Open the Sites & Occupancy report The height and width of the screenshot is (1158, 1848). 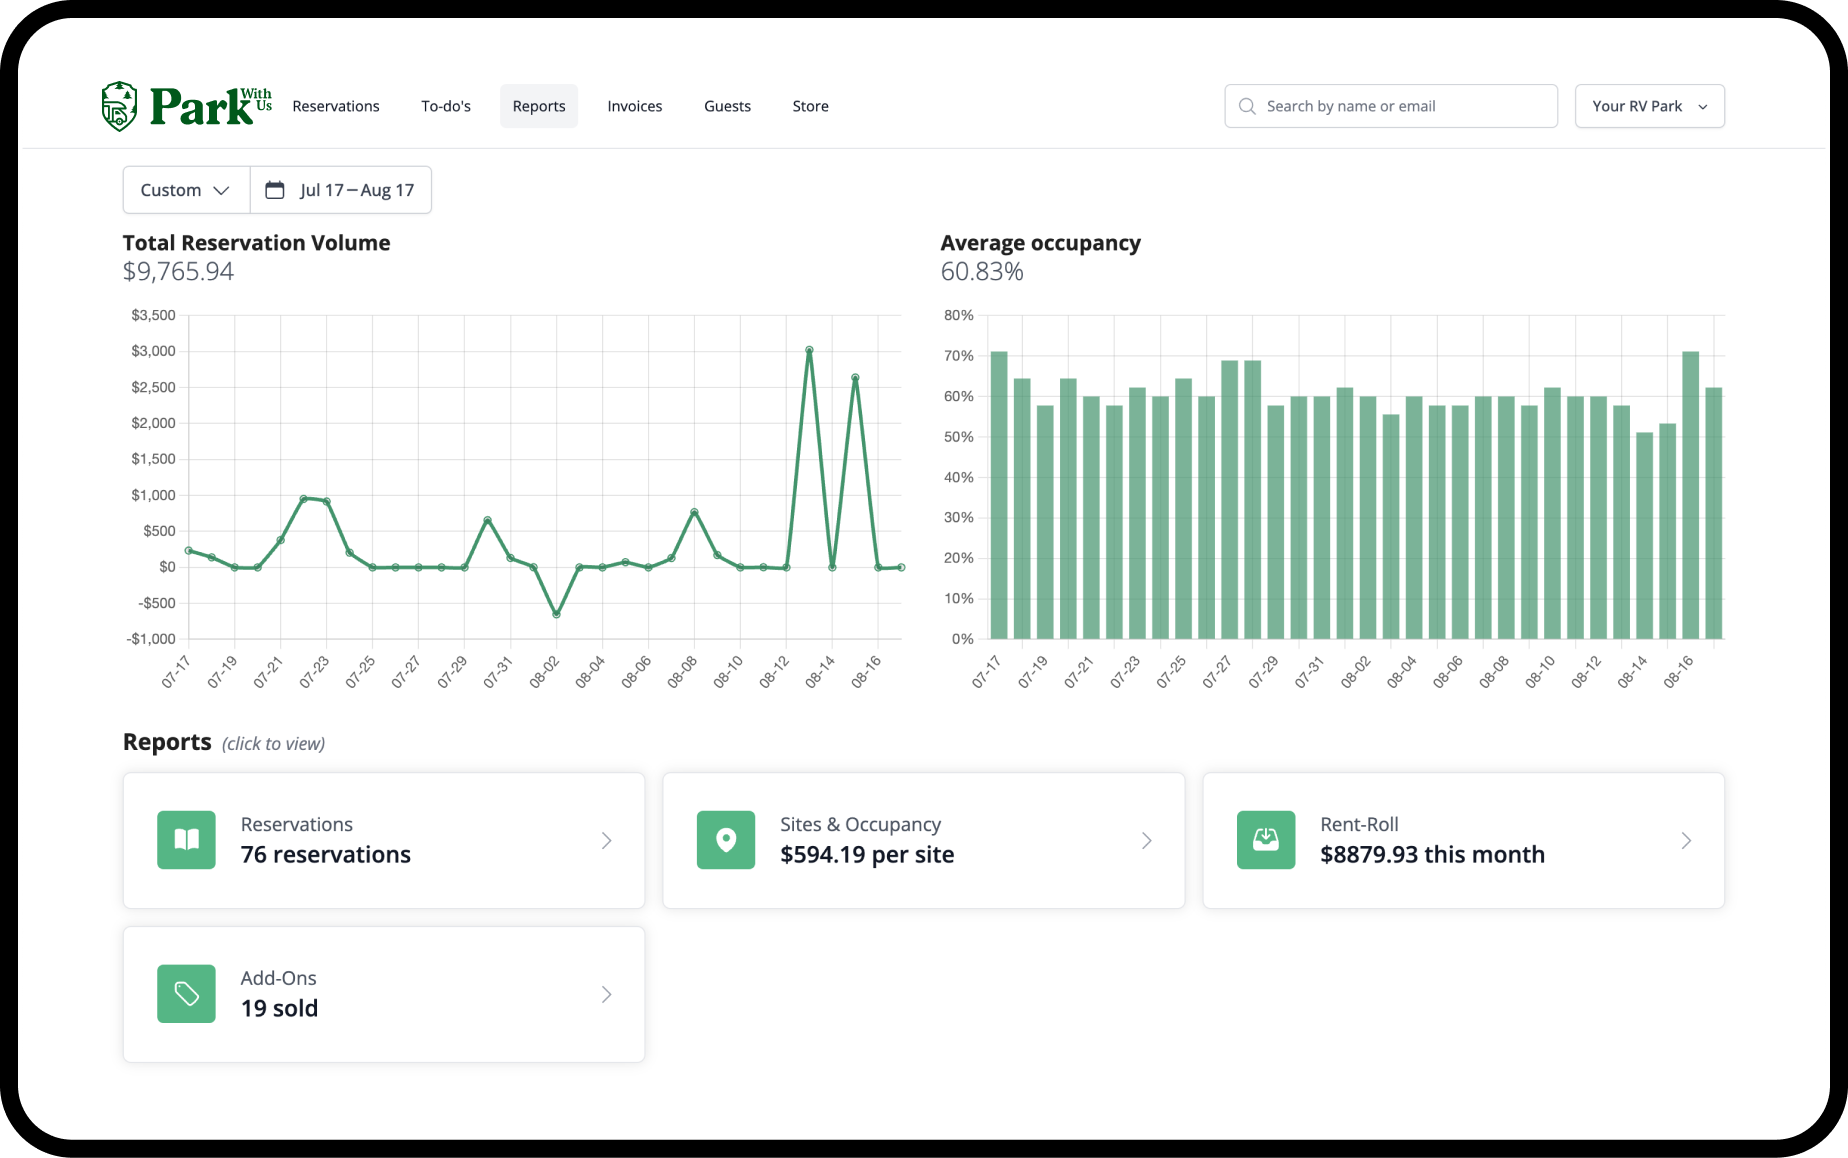click(924, 840)
